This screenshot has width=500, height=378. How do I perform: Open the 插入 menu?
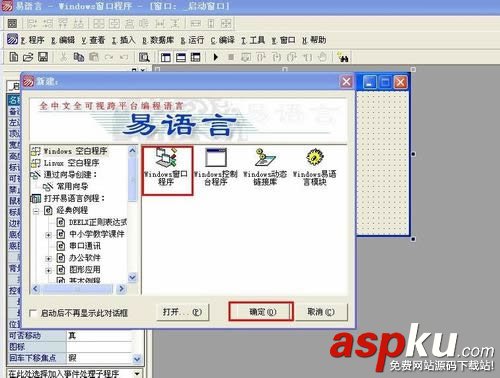point(123,40)
